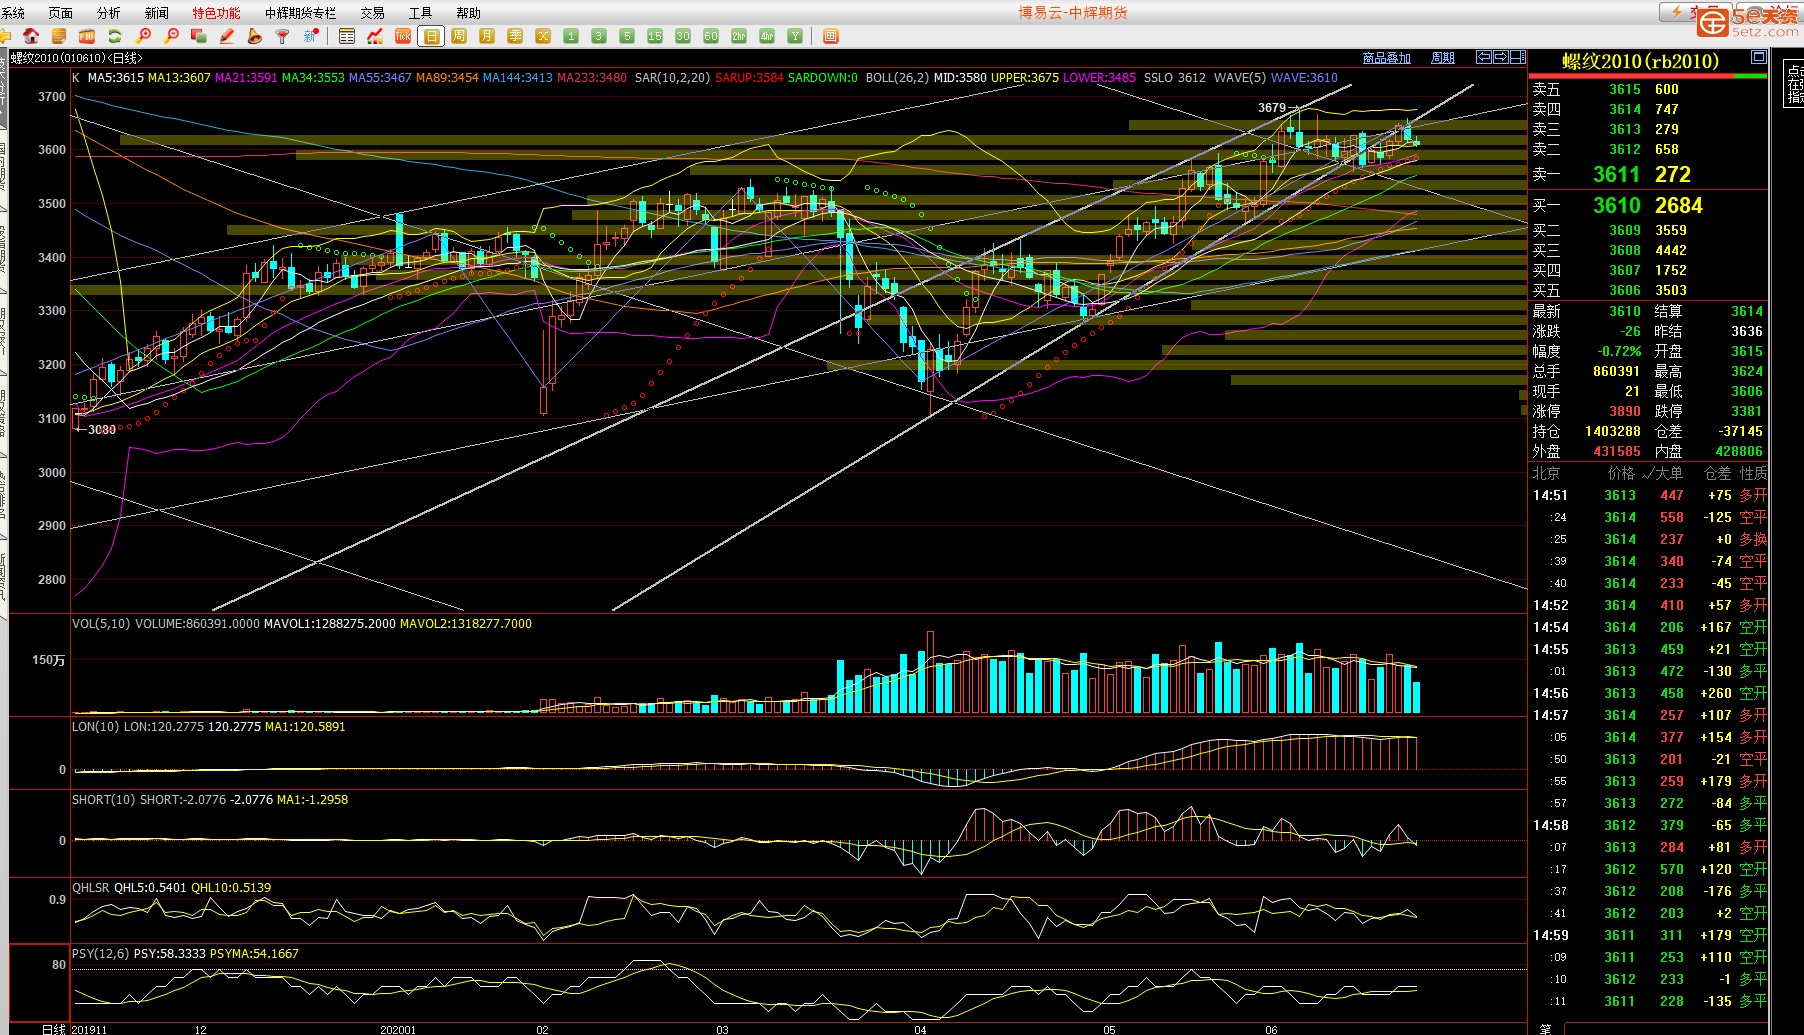
Task: Click the 仓差 column header
Action: (1718, 473)
